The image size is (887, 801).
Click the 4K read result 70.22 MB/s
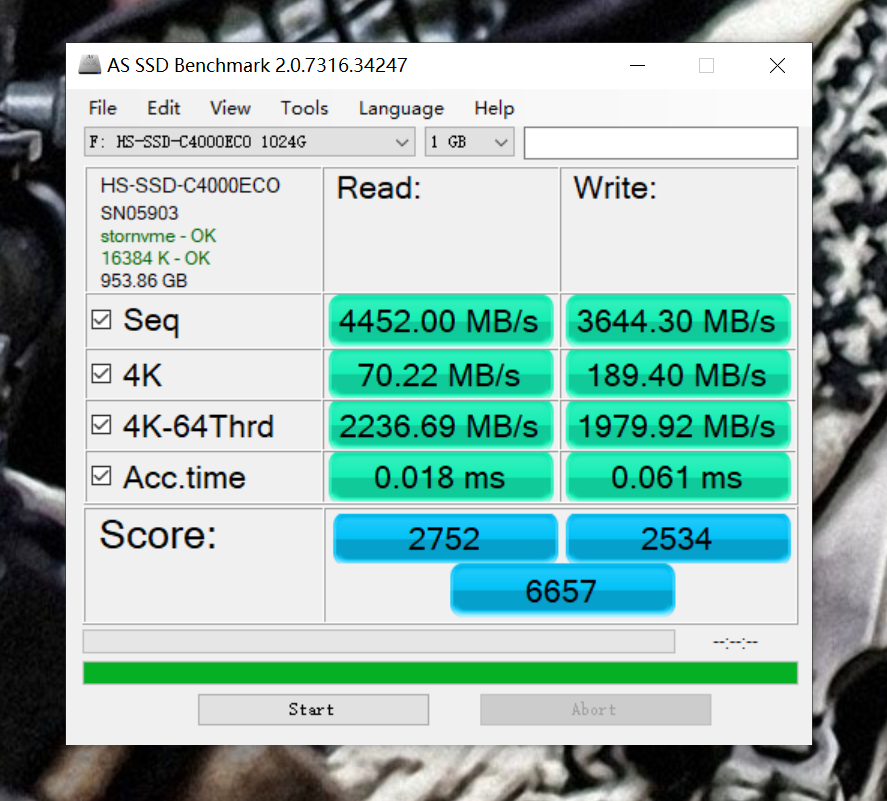click(x=441, y=374)
